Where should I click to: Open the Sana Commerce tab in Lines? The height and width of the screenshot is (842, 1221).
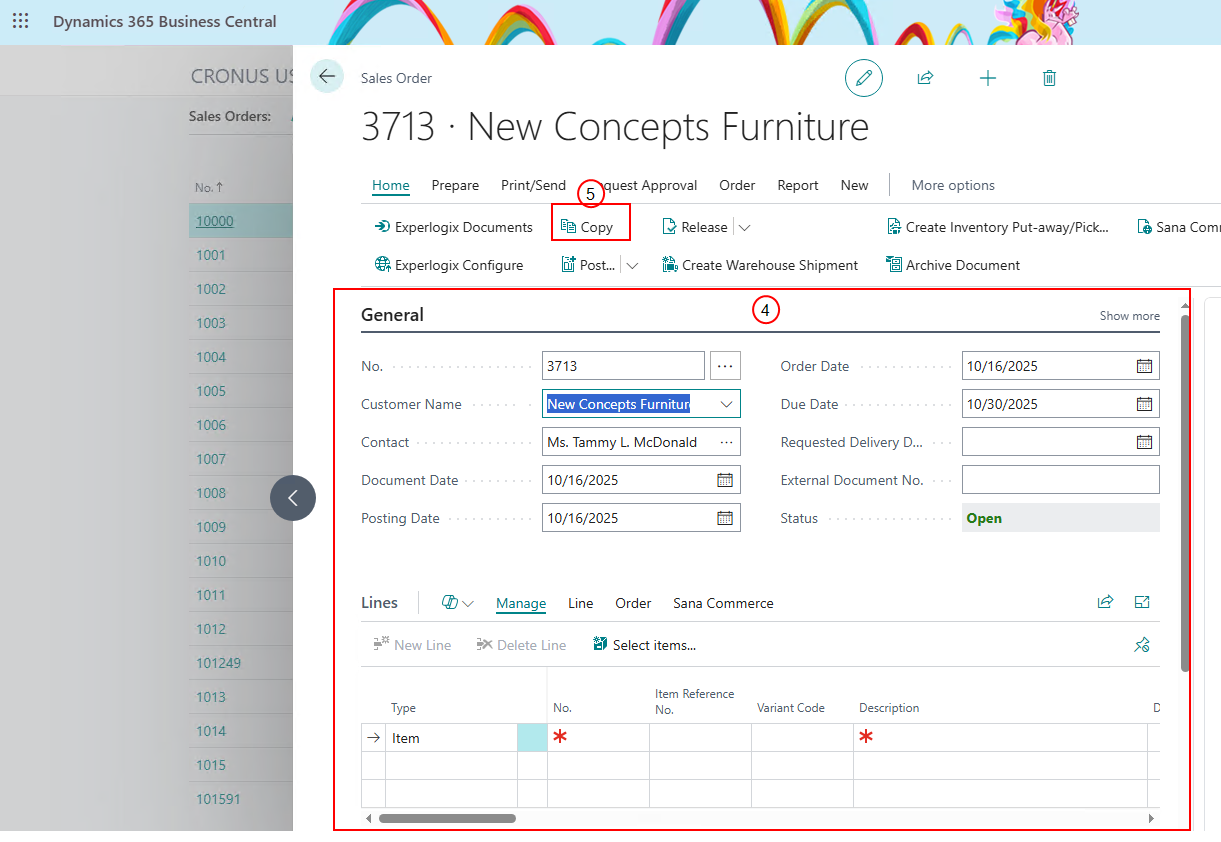click(x=723, y=603)
